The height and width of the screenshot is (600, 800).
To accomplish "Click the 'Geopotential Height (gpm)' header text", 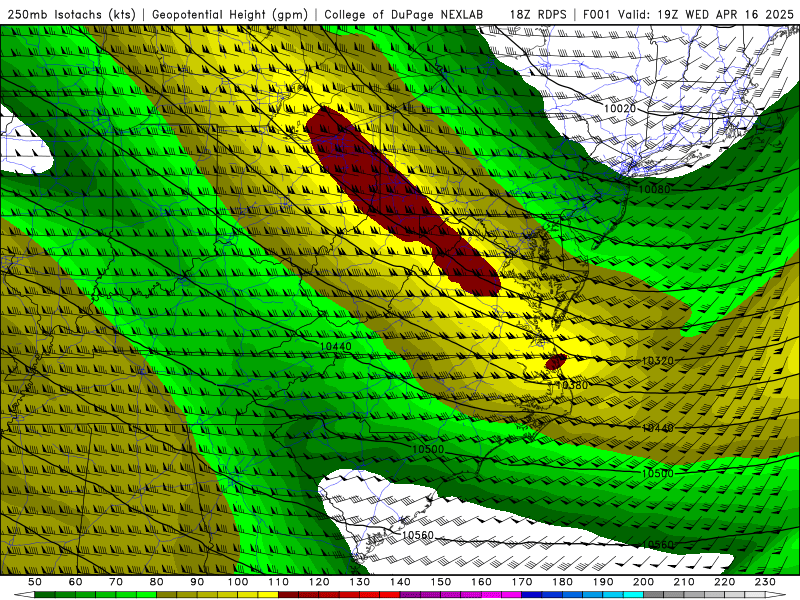I will (x=230, y=14).
